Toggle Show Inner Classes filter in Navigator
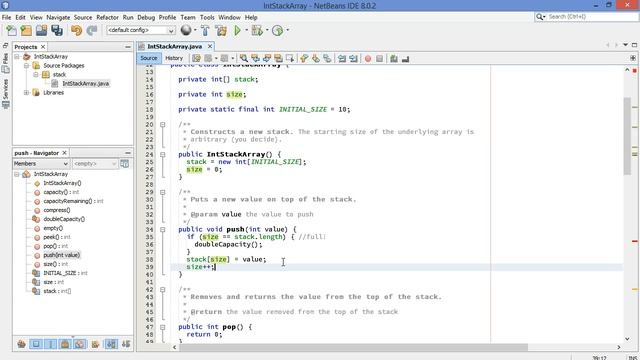Viewport: 640px width, 360px height. pyautogui.click(x=80, y=344)
